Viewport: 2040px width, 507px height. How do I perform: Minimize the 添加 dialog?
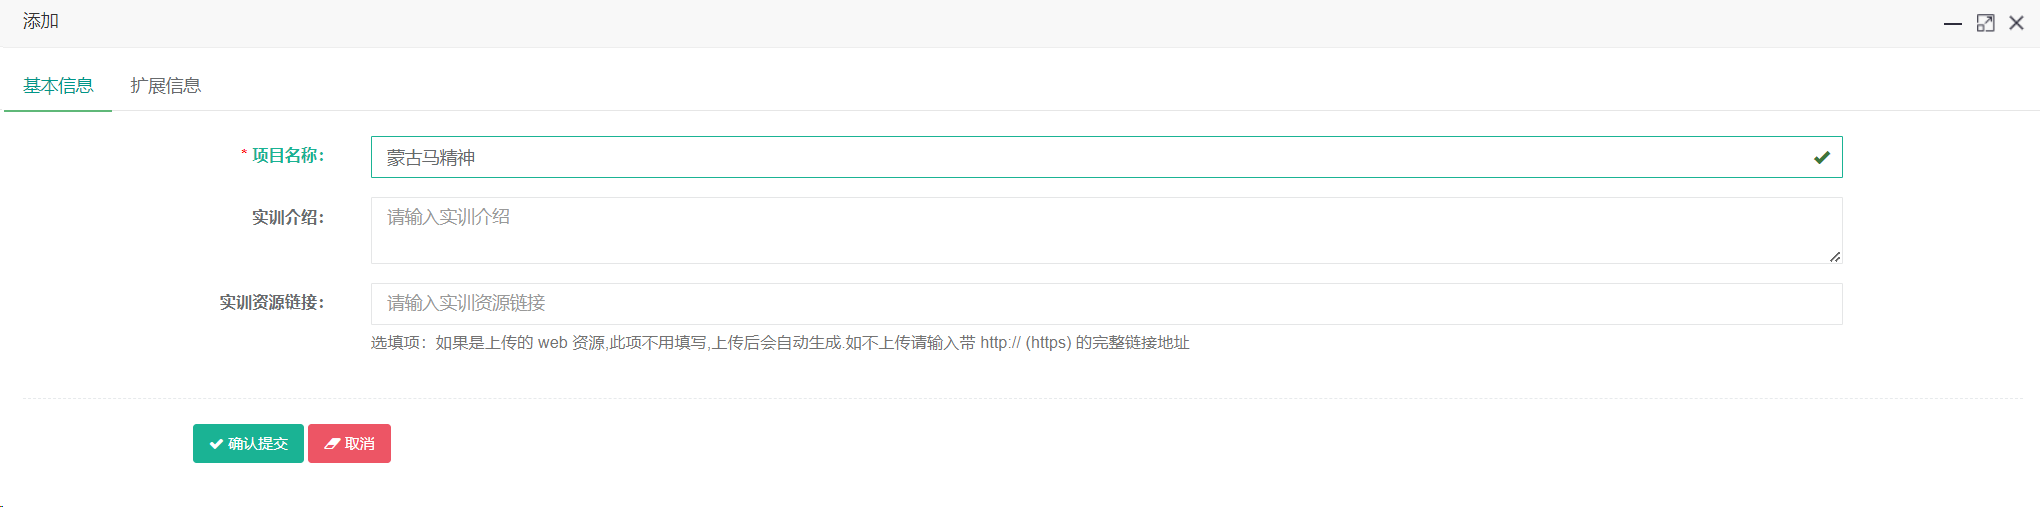tap(1952, 23)
